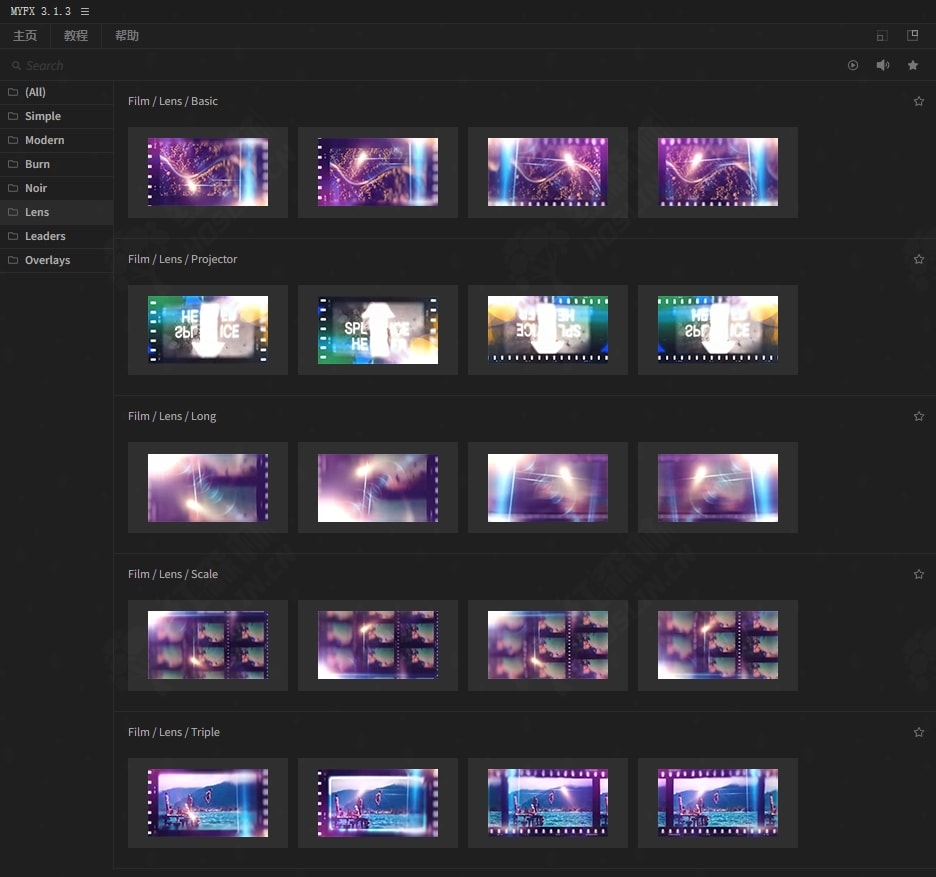Select fourth thumbnail in Lens / Basic
936x877 pixels.
click(718, 172)
